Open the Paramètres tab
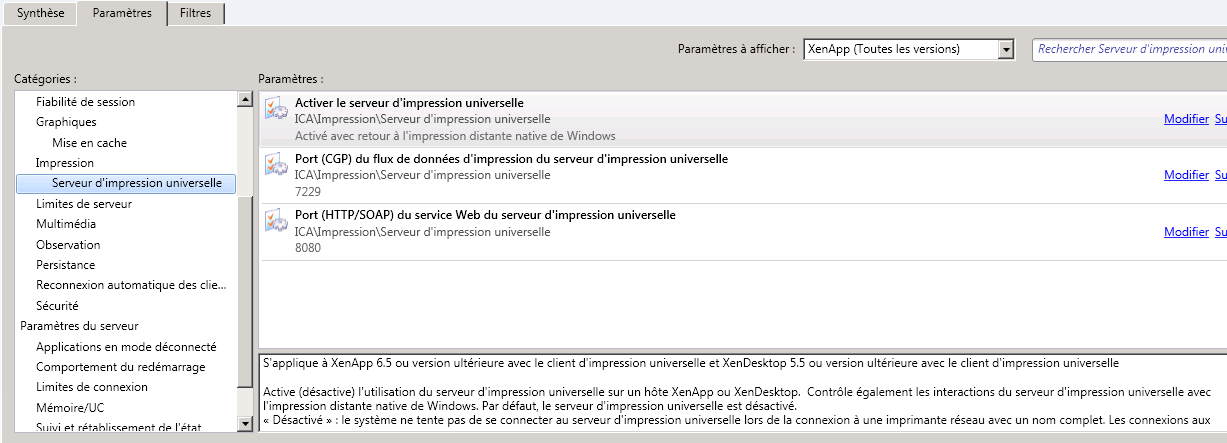Screen dimensions: 1227x443 [122, 13]
